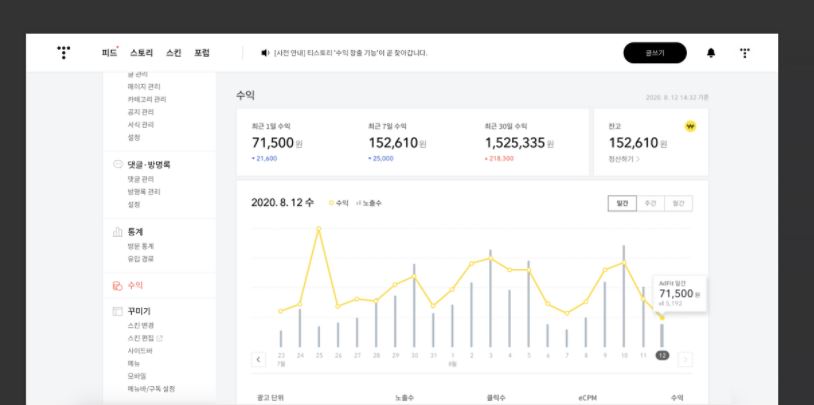Open 모바일 under 꾸미기
814x405 pixels.
(137, 376)
